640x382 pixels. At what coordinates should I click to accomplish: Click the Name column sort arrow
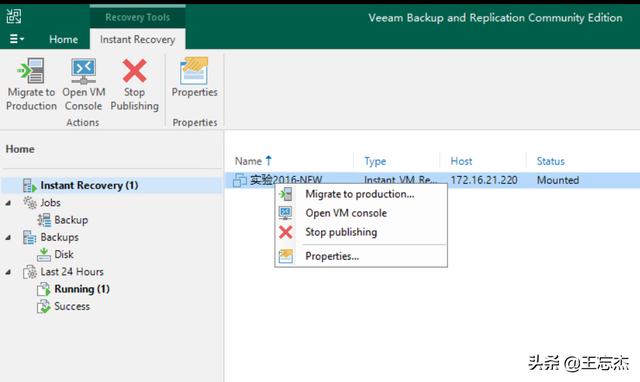[x=268, y=160]
